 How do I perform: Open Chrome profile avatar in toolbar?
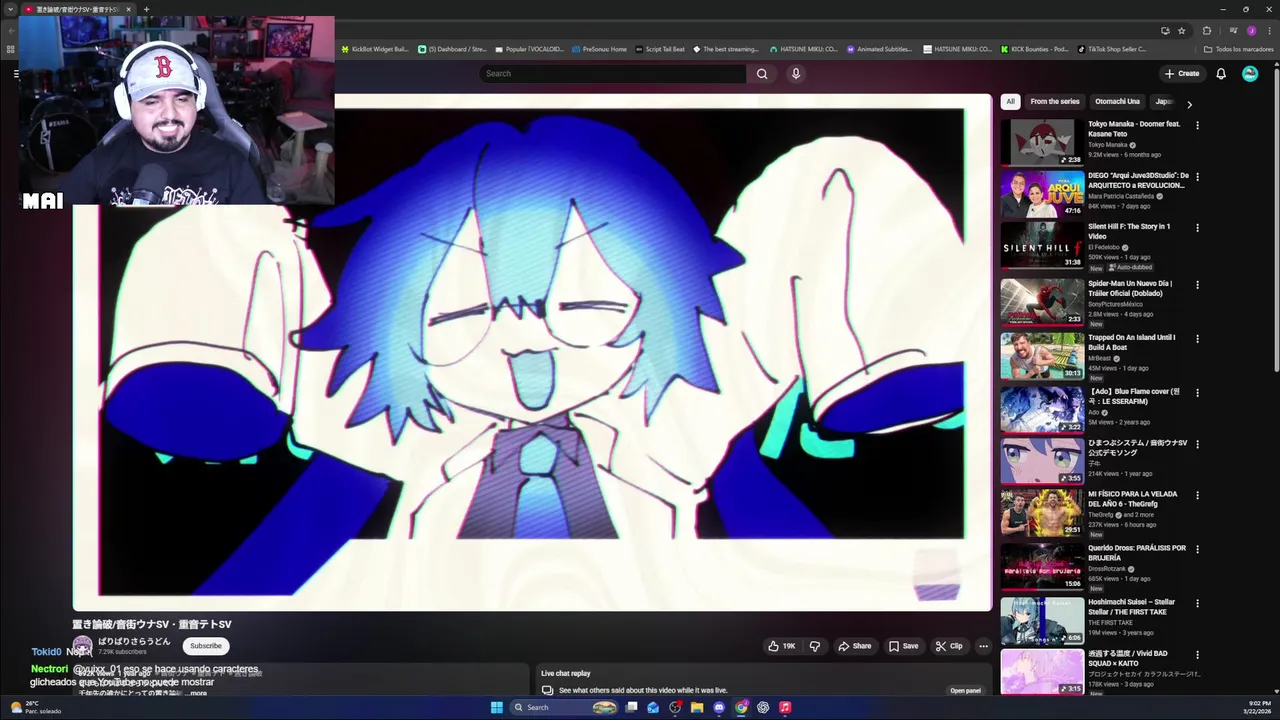tap(1250, 31)
